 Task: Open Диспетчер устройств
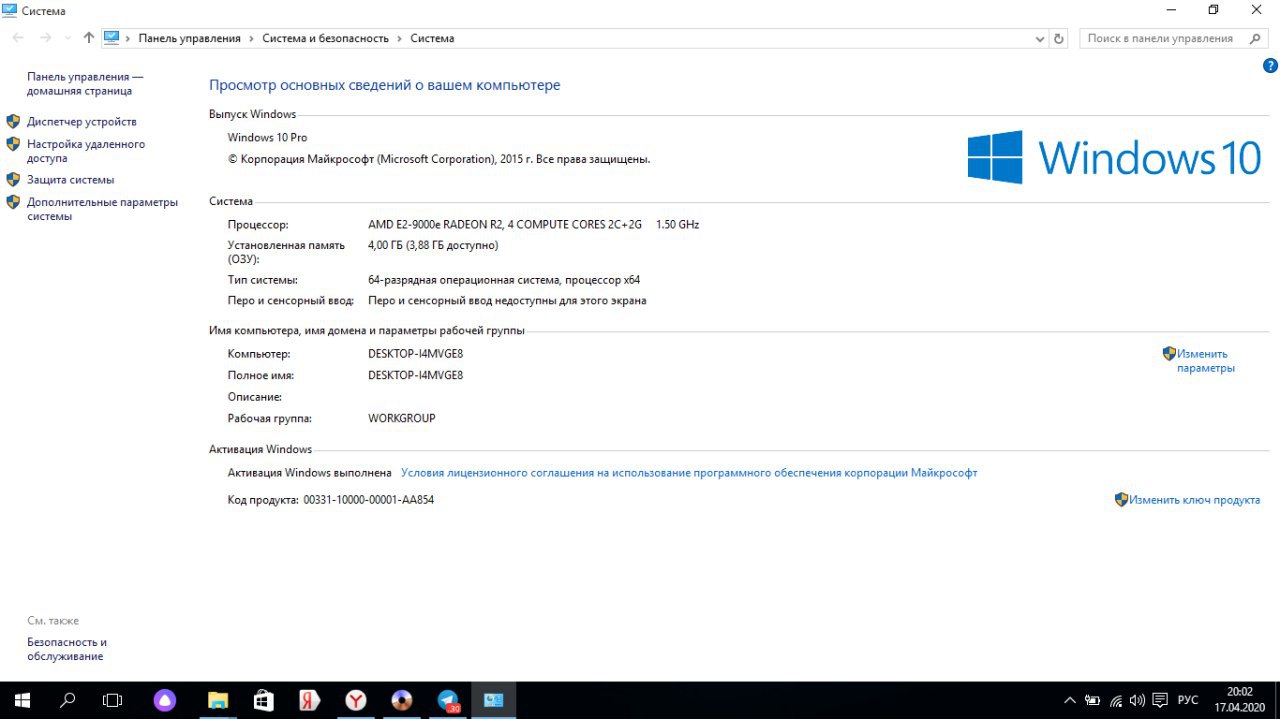(82, 121)
